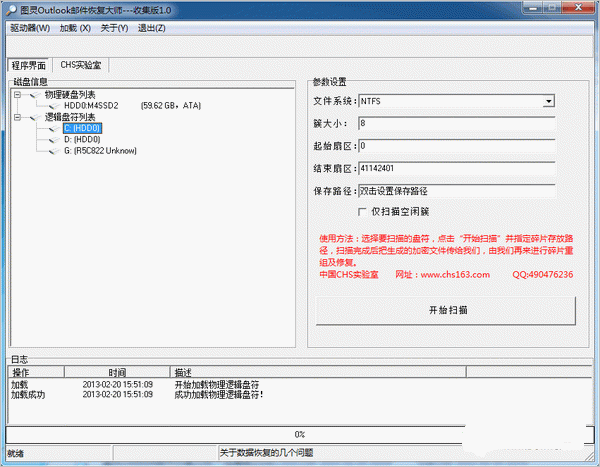Click the 描述 column header in log

318,372
